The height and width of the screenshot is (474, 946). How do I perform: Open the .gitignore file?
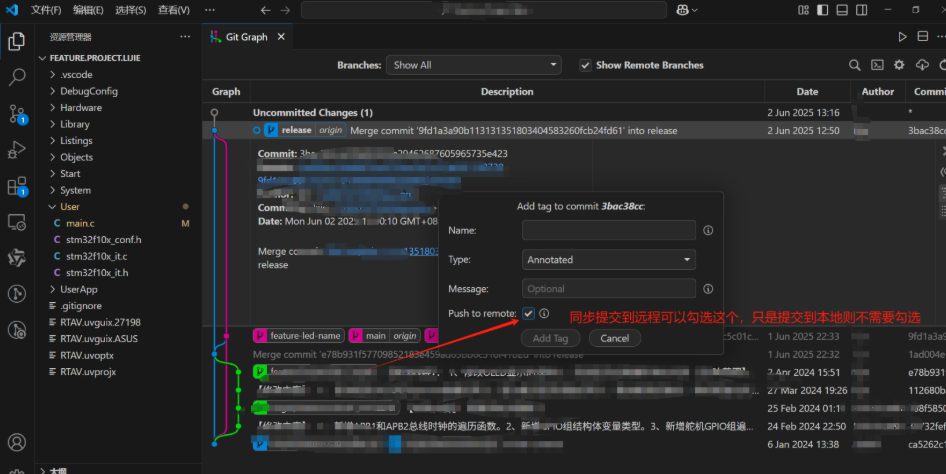pyautogui.click(x=80, y=306)
